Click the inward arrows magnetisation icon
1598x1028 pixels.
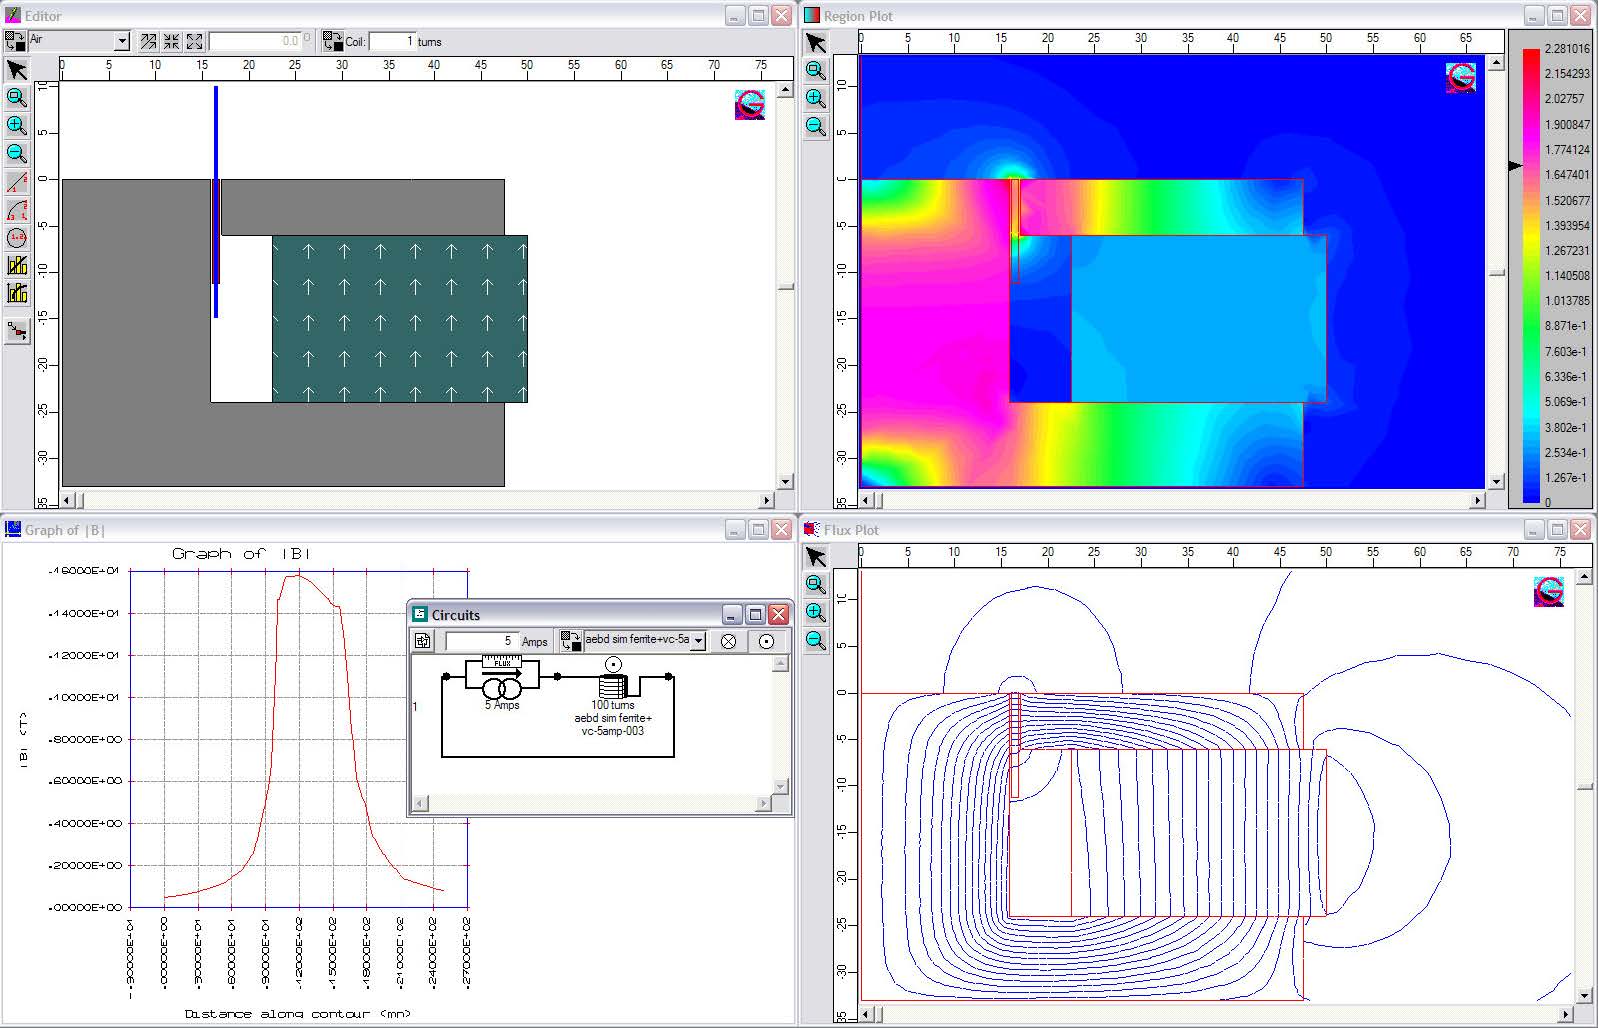tap(171, 41)
